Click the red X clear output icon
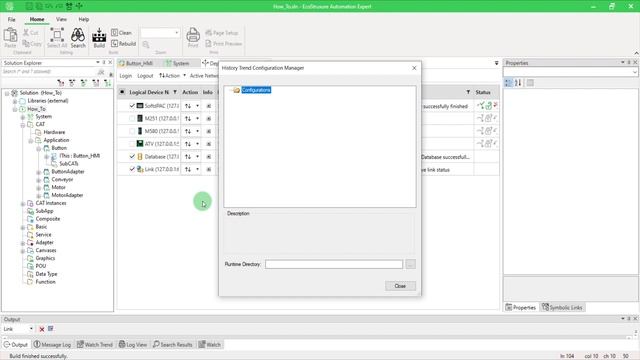The width and height of the screenshot is (640, 360). coord(42,329)
